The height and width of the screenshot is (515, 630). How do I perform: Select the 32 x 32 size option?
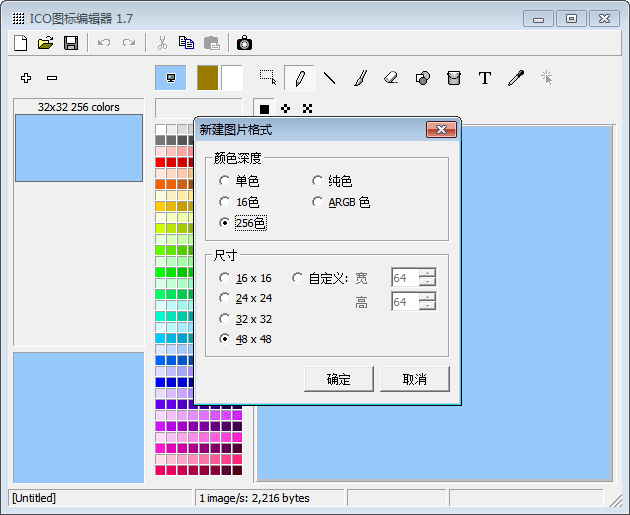(225, 319)
